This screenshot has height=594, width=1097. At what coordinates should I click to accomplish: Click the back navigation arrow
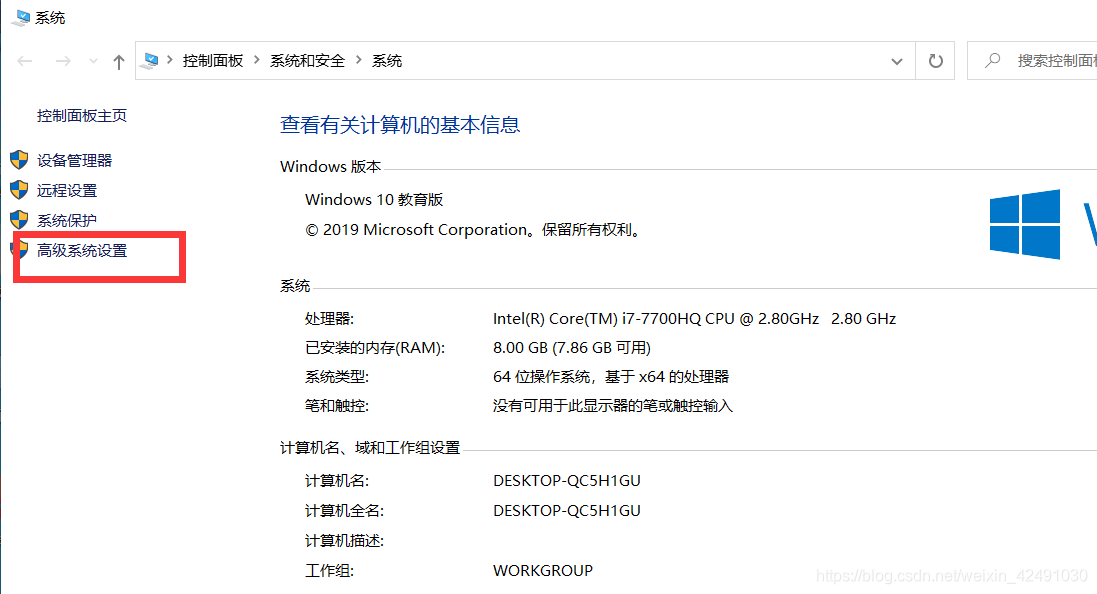tap(25, 62)
